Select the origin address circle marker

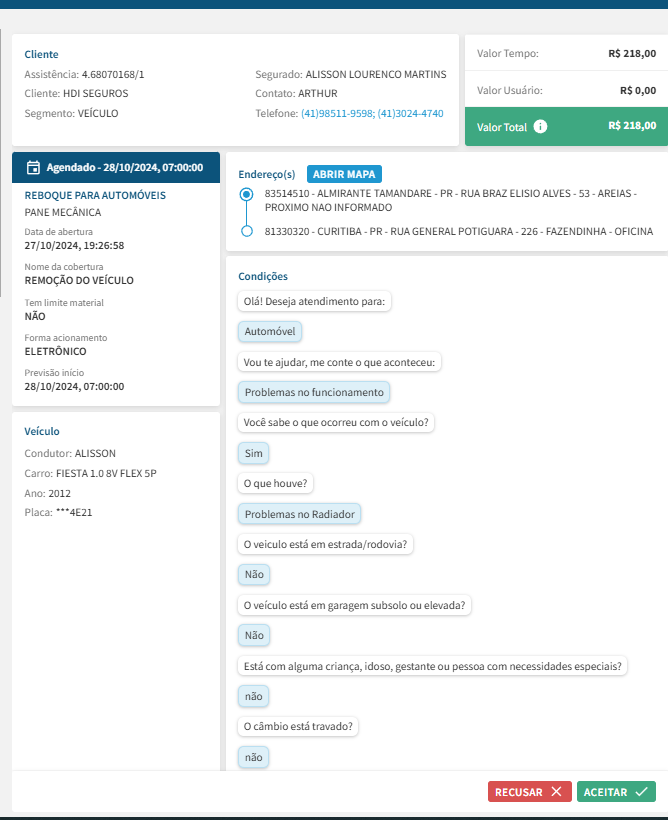(x=247, y=195)
